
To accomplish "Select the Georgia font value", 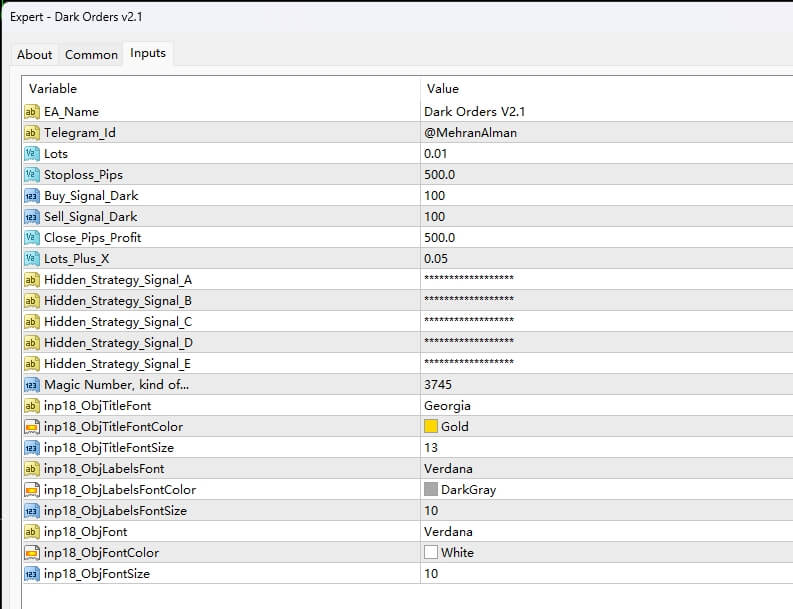I will click(x=447, y=406).
